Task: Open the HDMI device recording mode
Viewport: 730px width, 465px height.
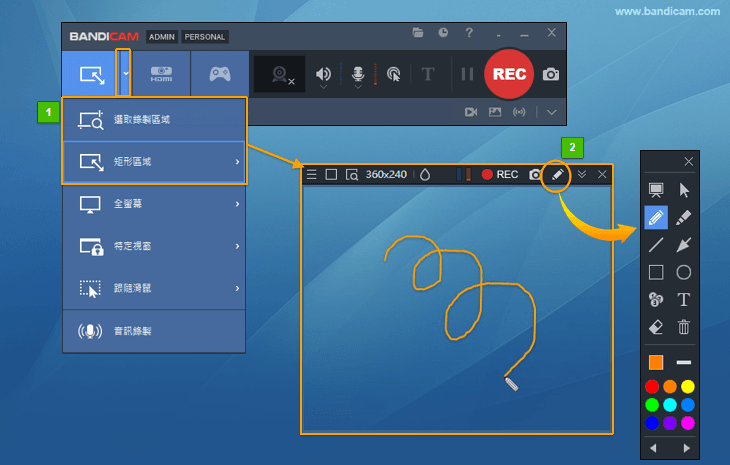Action: (162, 73)
